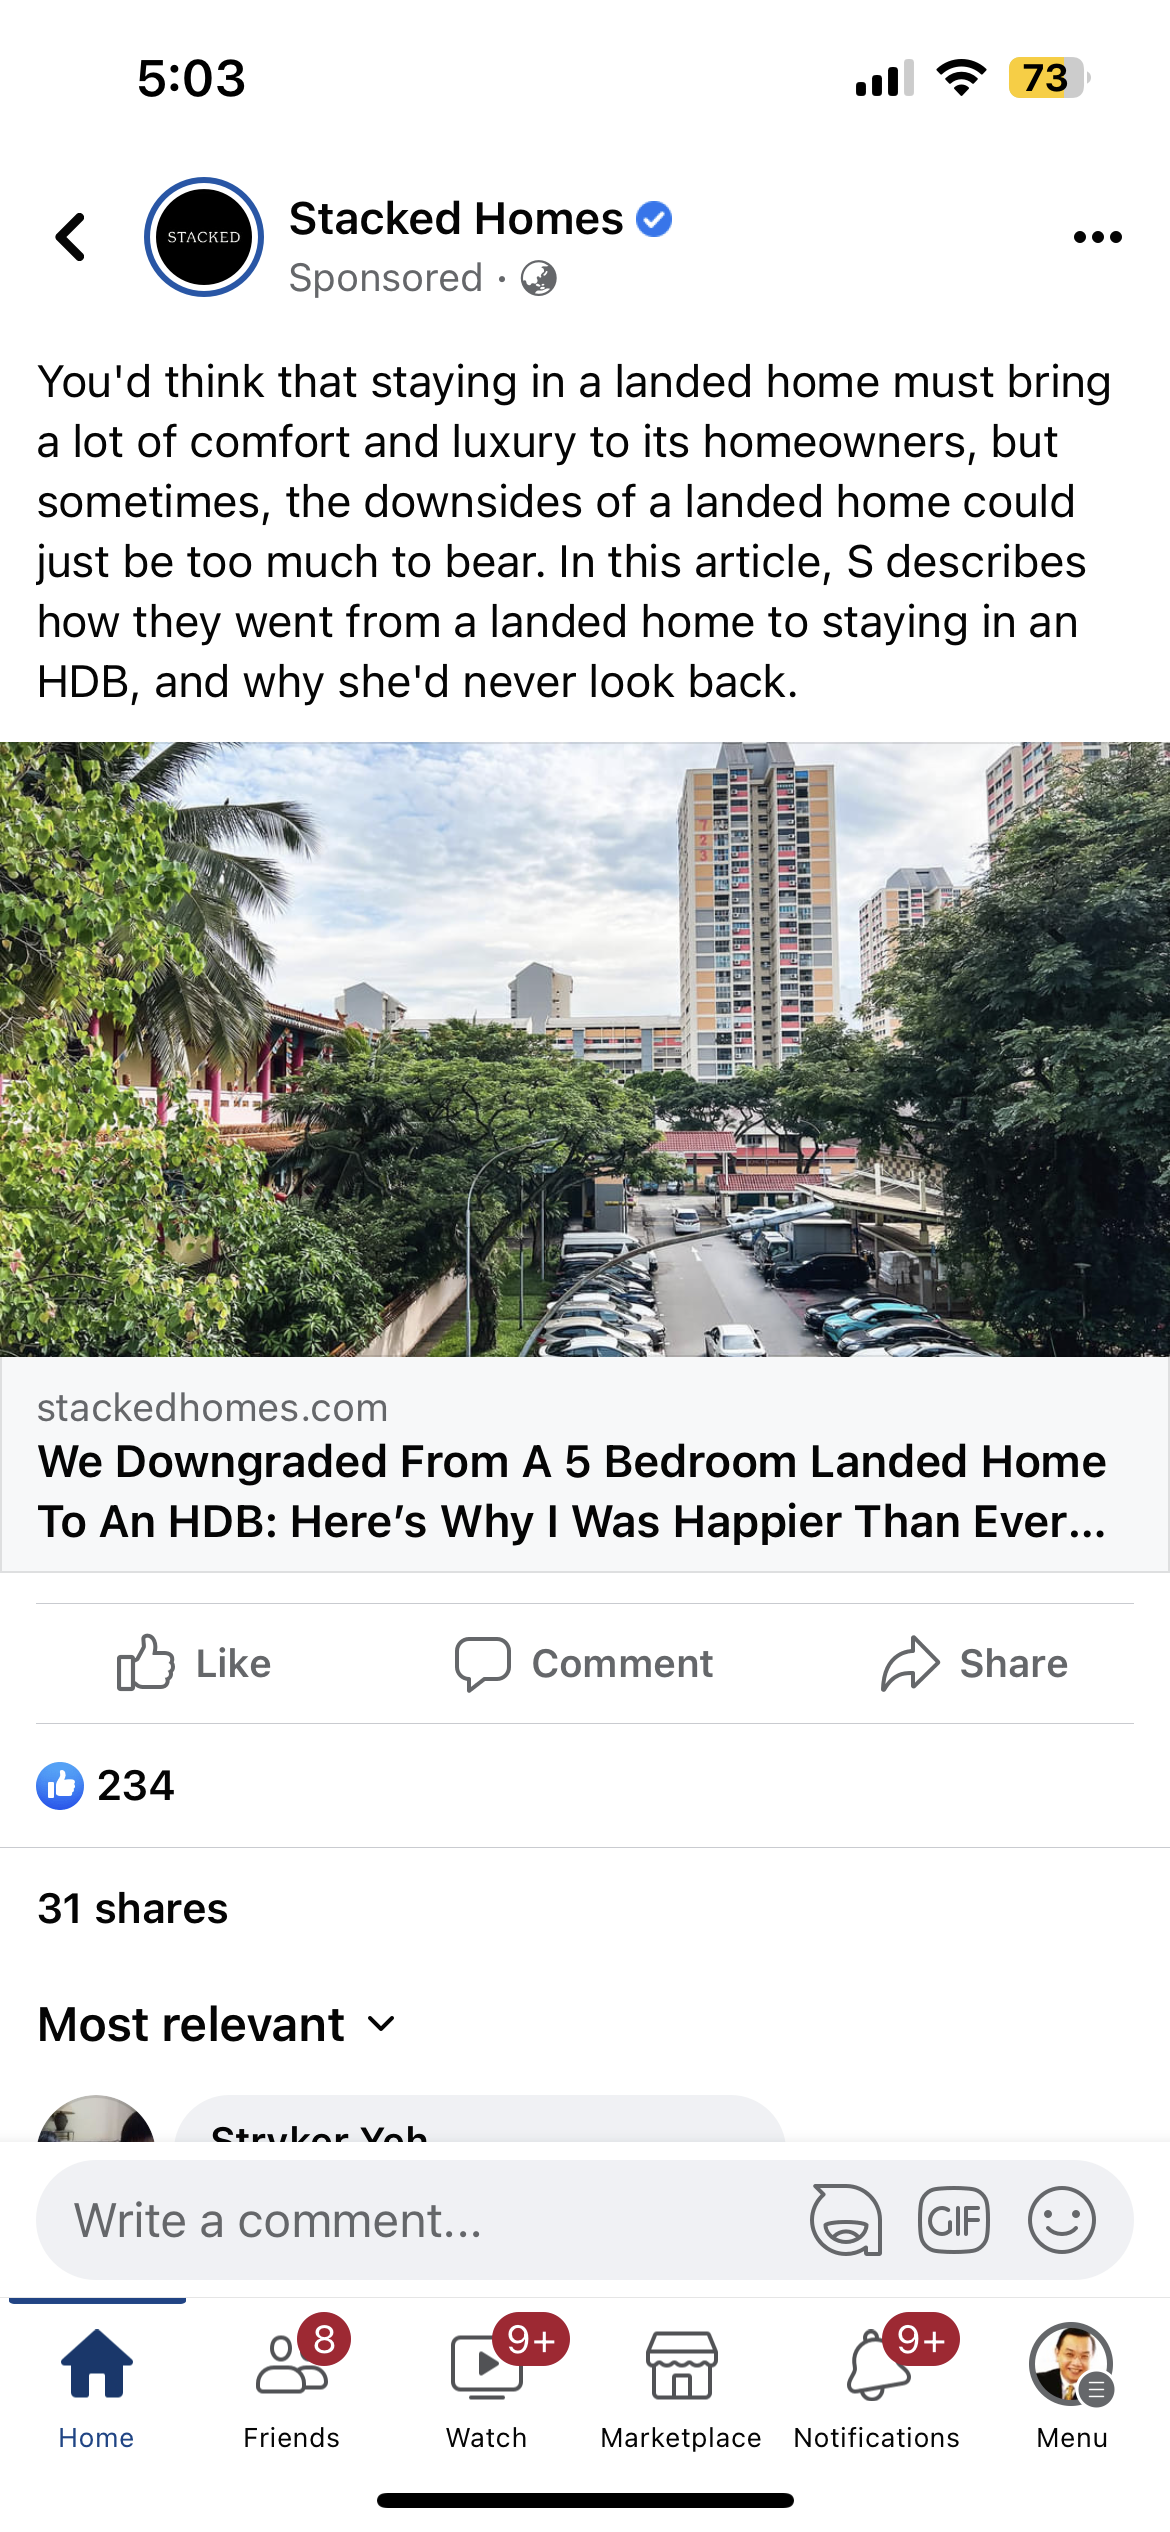Open the emoji smiley picker
The height and width of the screenshot is (2532, 1170).
point(1062,2220)
